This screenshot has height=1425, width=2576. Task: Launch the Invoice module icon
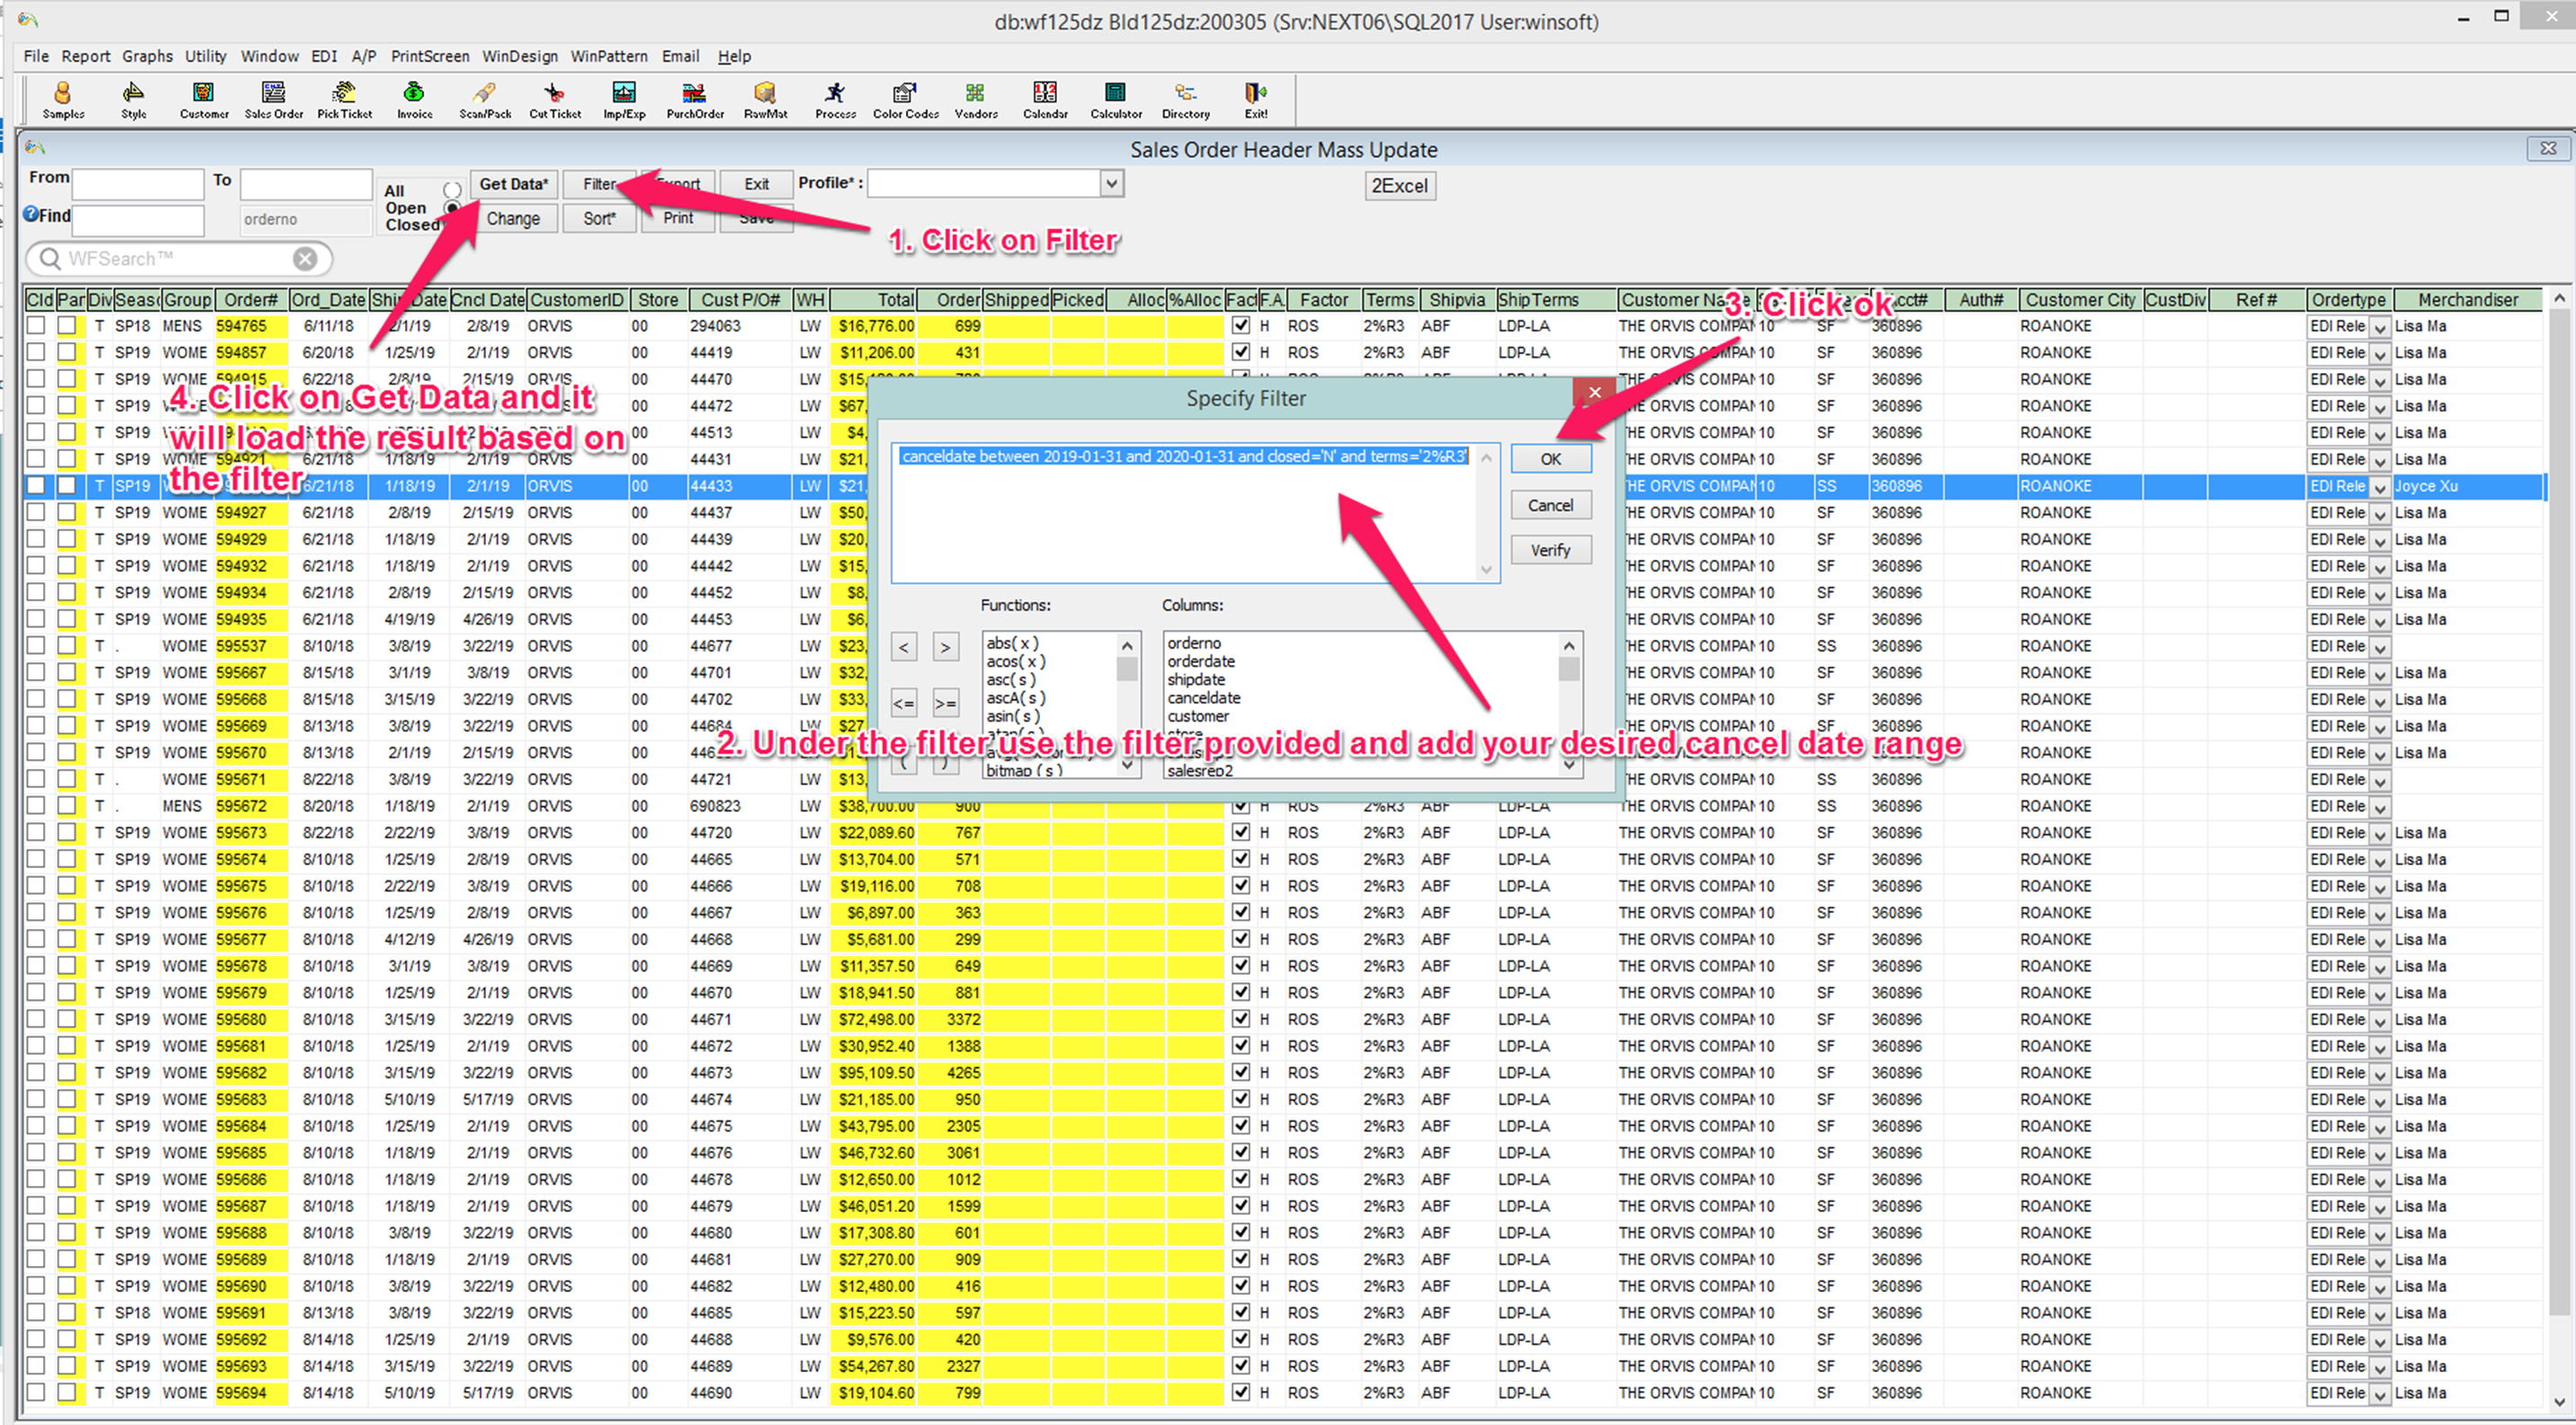[x=414, y=99]
